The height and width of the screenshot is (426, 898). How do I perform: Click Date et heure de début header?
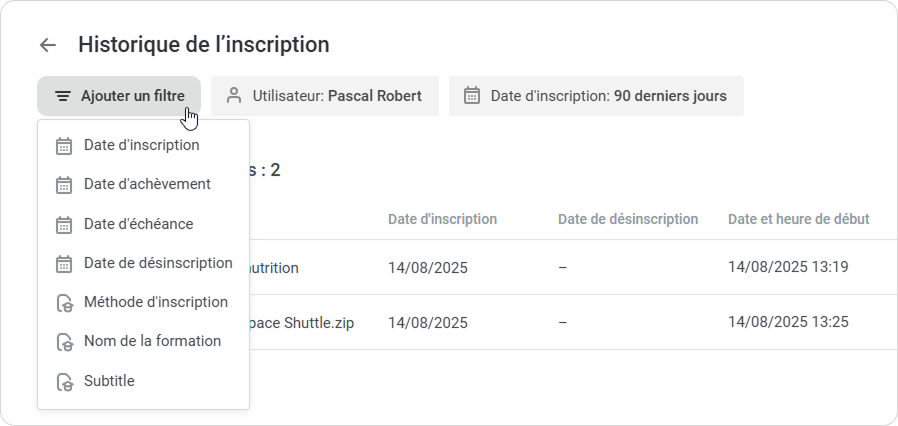coord(798,219)
